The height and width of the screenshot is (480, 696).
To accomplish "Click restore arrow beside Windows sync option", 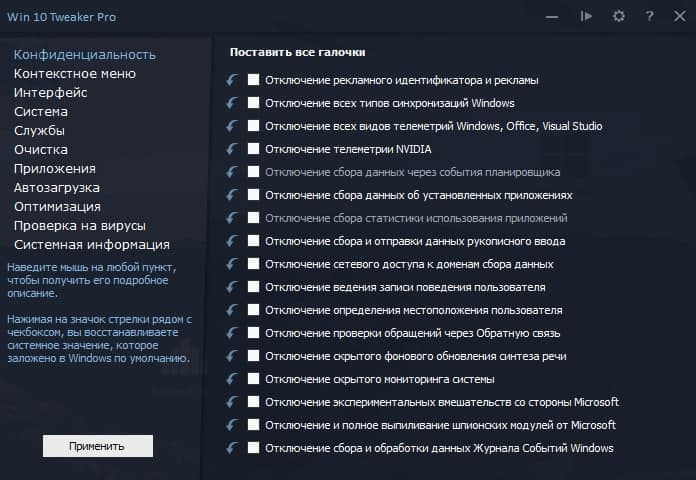I will click(x=232, y=103).
